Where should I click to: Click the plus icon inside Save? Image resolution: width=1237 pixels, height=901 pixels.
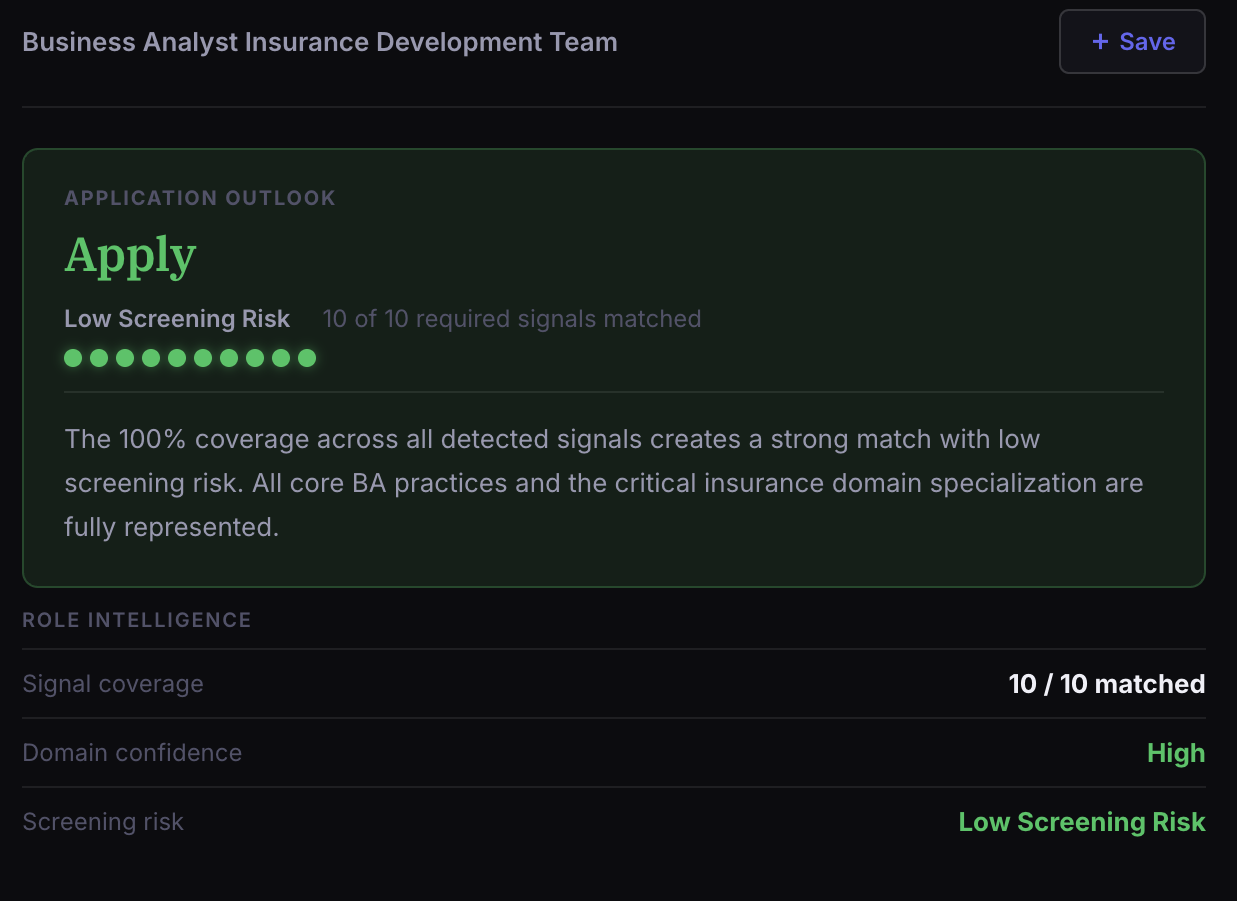pyautogui.click(x=1100, y=42)
